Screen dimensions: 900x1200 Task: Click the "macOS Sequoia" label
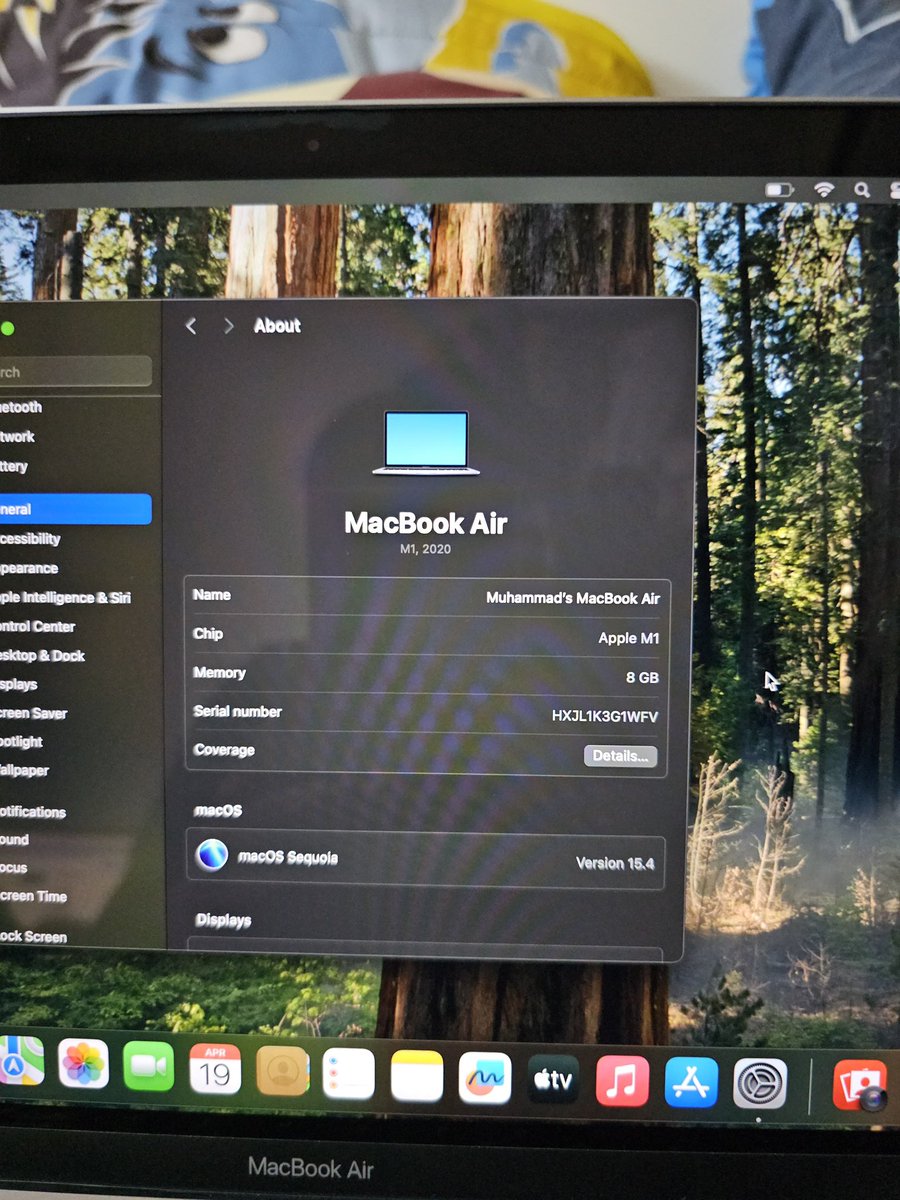[x=288, y=857]
